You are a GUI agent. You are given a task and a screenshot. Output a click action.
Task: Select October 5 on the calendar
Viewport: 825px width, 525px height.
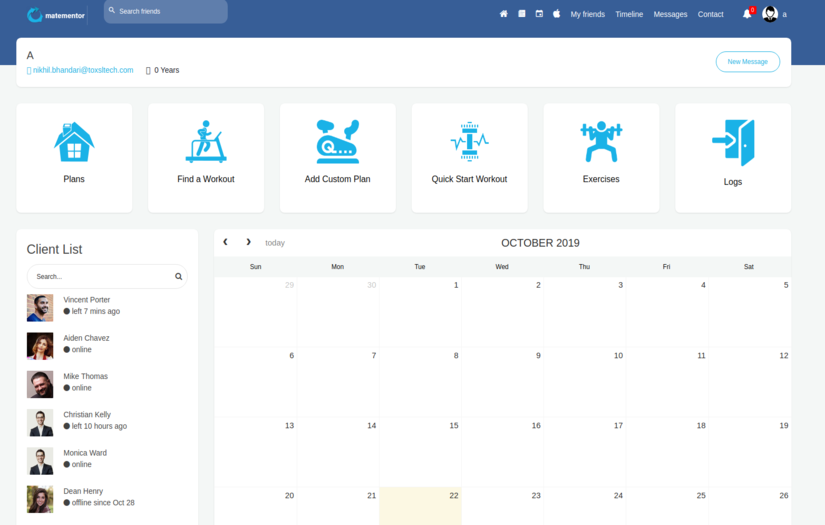(750, 312)
